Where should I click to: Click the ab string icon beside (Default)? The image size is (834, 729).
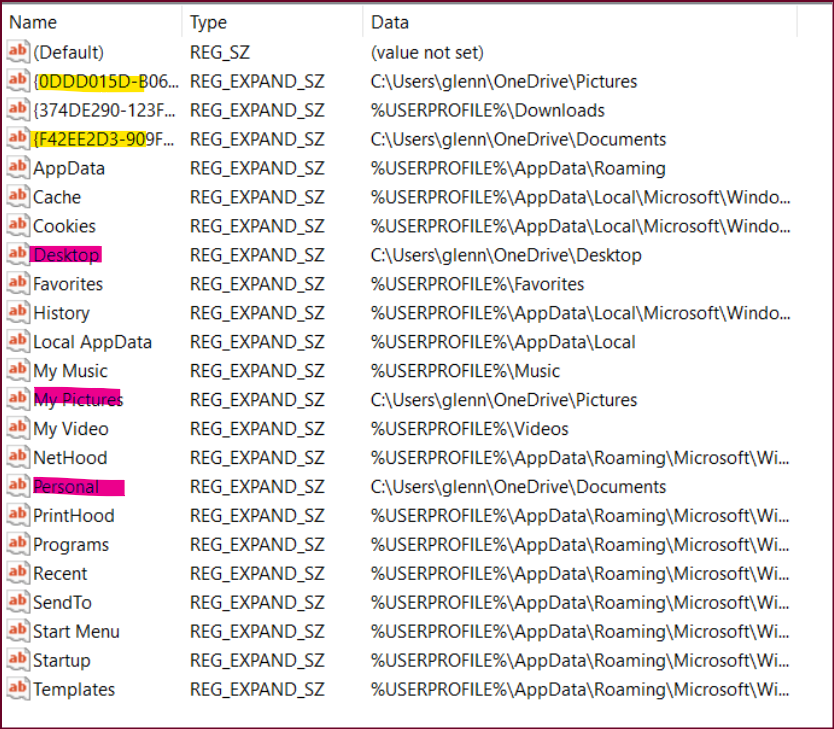pyautogui.click(x=17, y=52)
